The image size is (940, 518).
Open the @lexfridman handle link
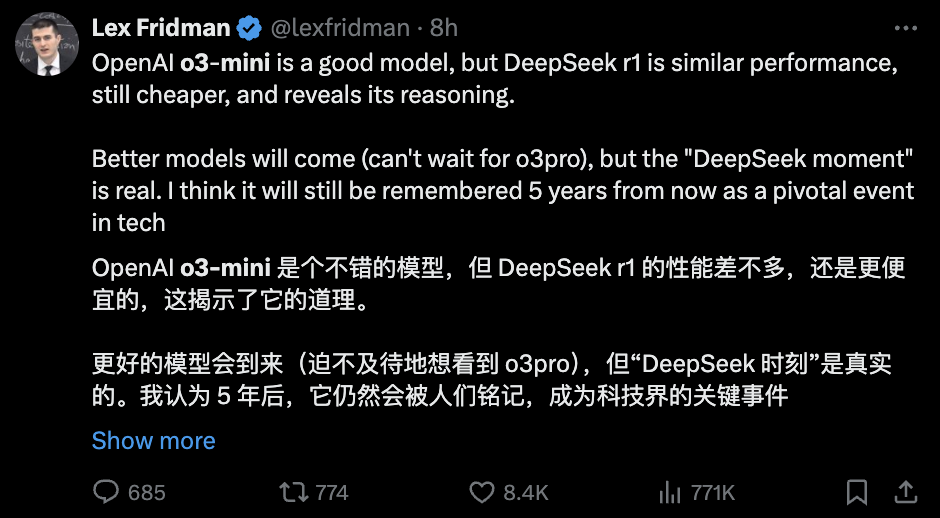click(x=341, y=28)
